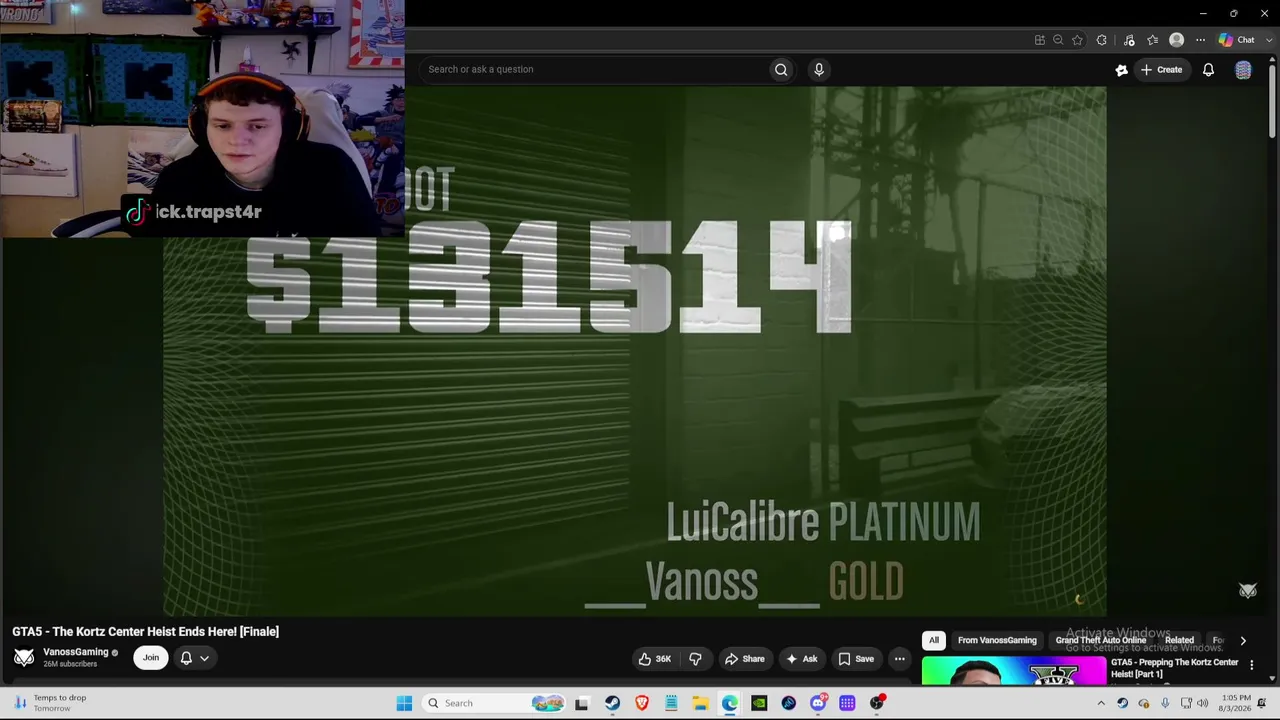Open the media control music note icon
1280x720 pixels.
pyautogui.click(x=1129, y=40)
